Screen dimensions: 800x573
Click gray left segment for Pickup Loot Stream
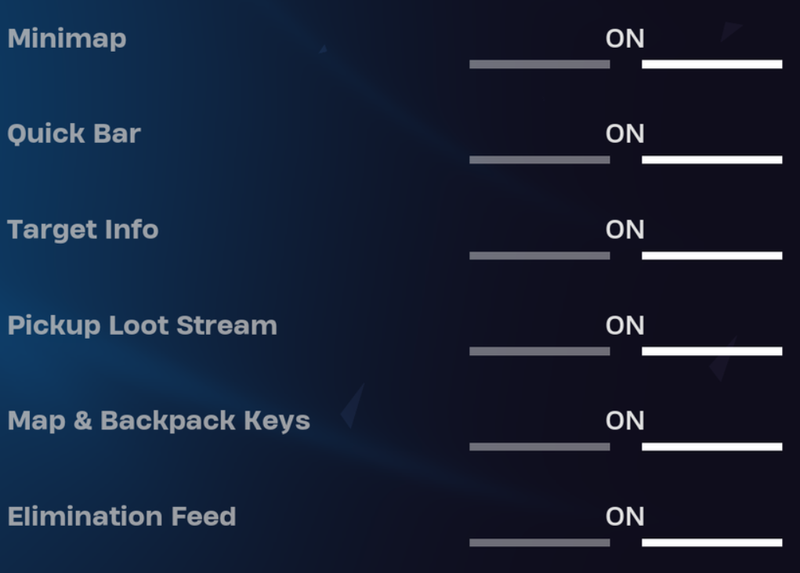[539, 351]
